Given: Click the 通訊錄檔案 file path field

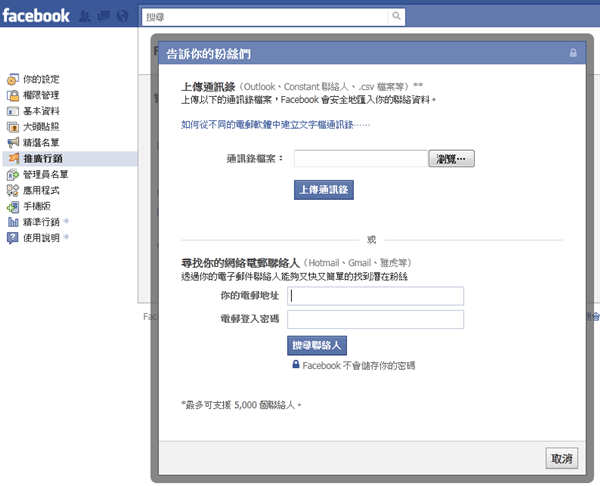Looking at the screenshot, I should [360, 158].
